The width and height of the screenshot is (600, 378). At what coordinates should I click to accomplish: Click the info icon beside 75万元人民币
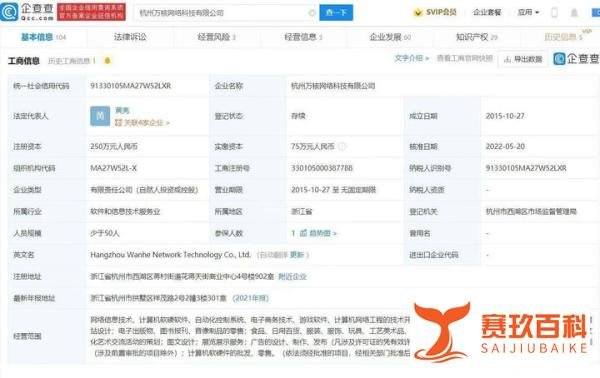pyautogui.click(x=342, y=147)
